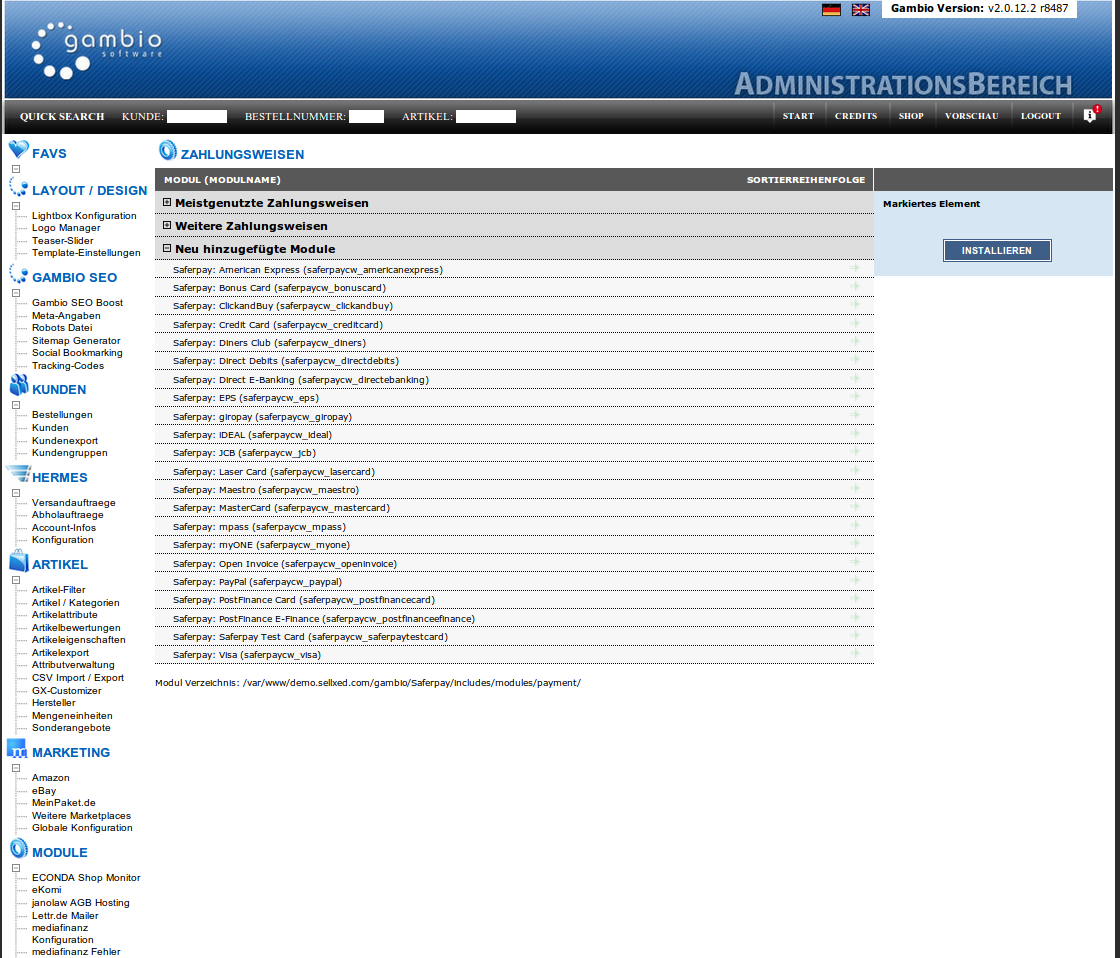Click the FAVS heart icon
The height and width of the screenshot is (958, 1120).
pos(18,151)
